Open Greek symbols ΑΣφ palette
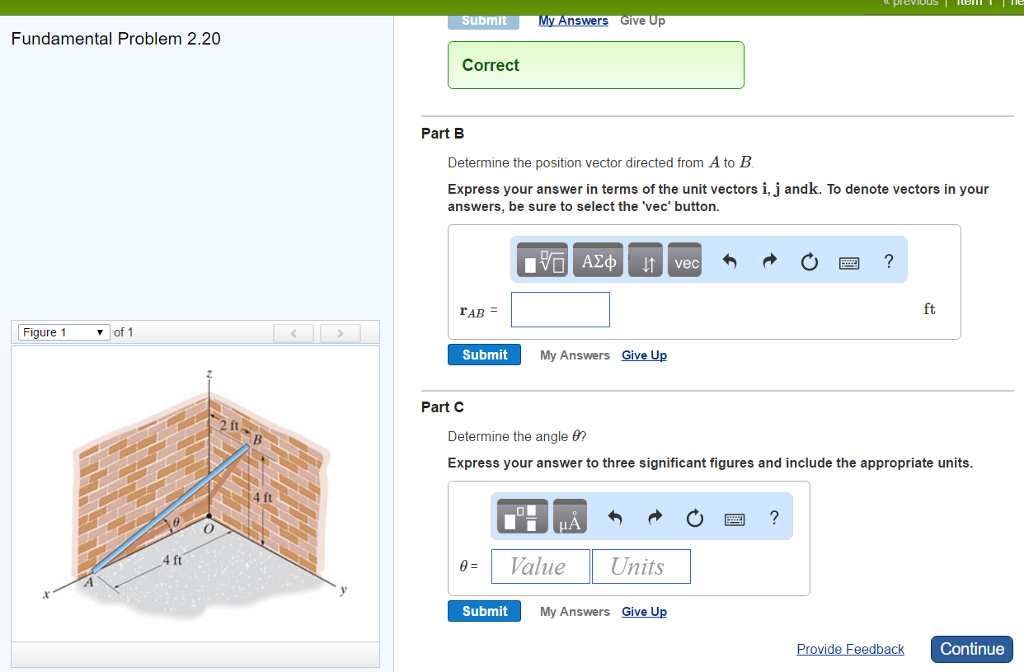Viewport: 1024px width, 672px height. 598,260
